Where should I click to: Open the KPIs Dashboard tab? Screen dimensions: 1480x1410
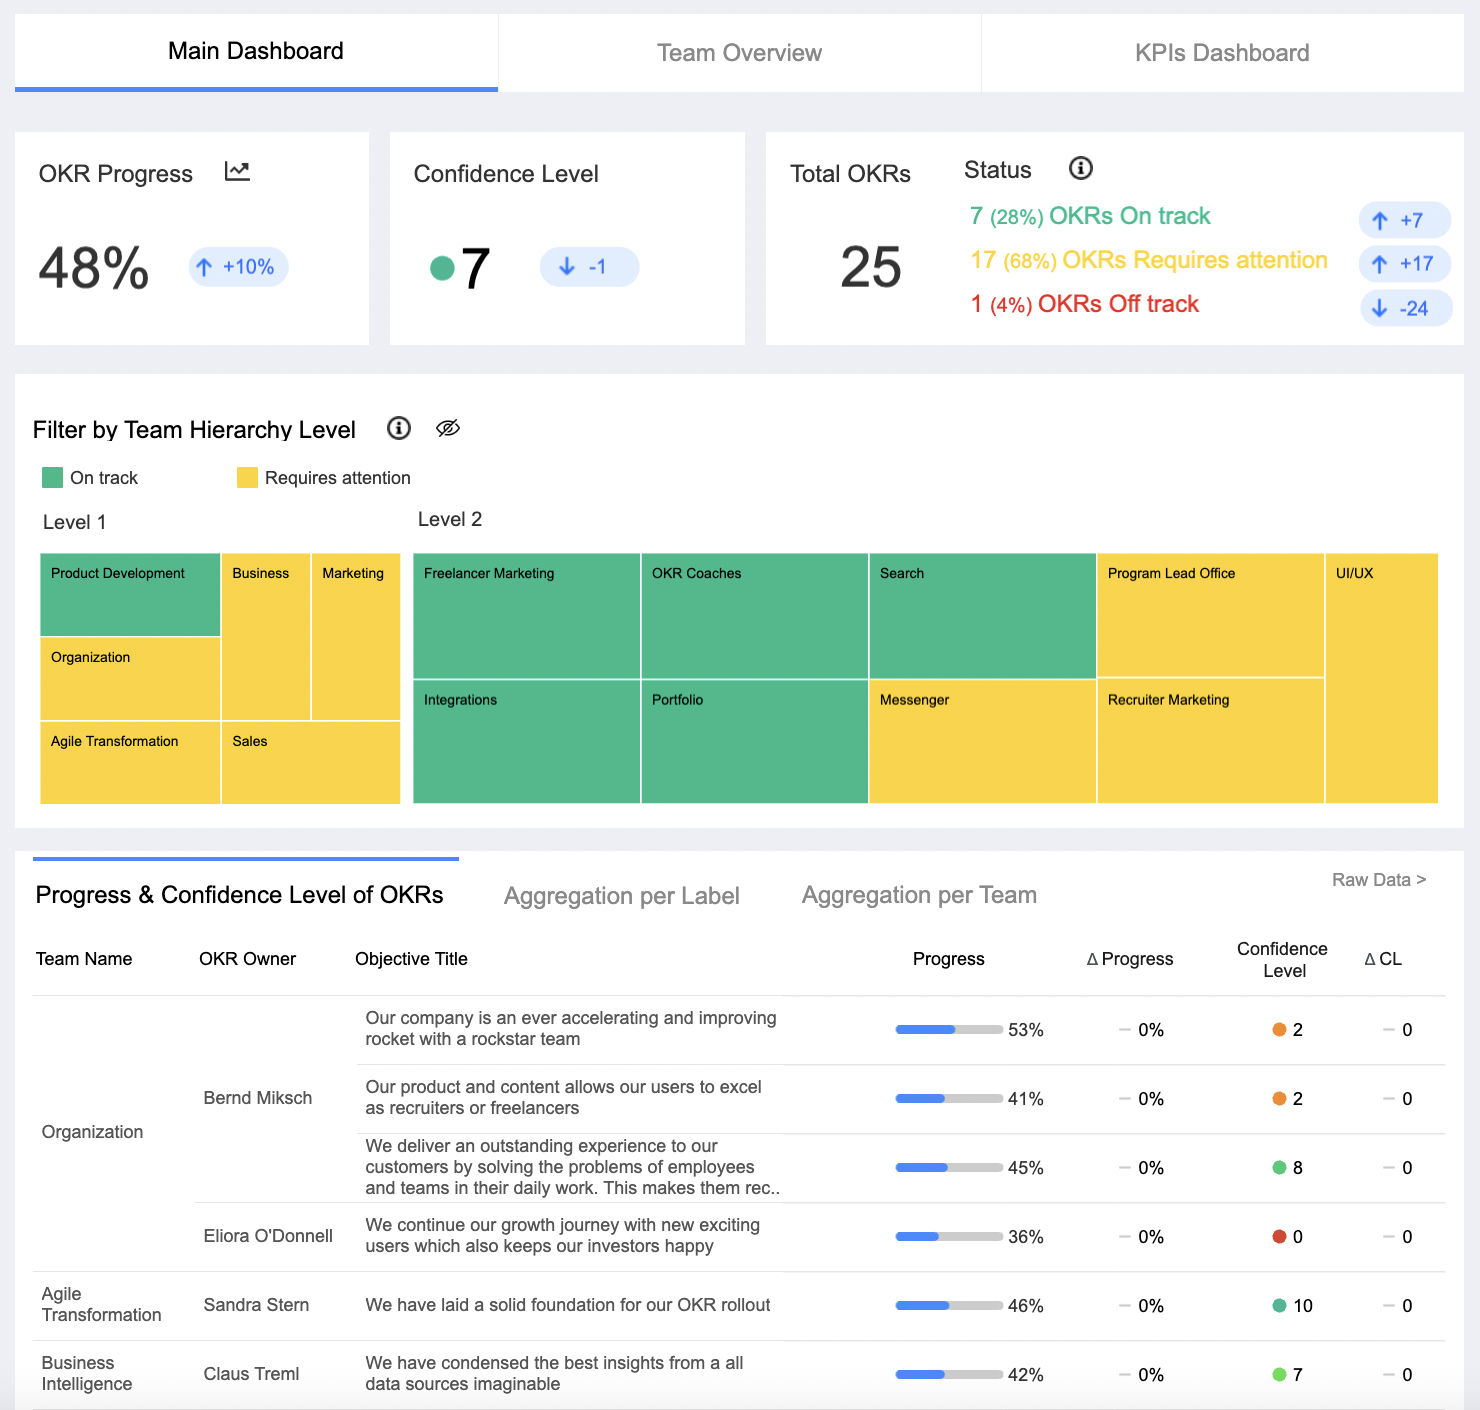(1221, 53)
